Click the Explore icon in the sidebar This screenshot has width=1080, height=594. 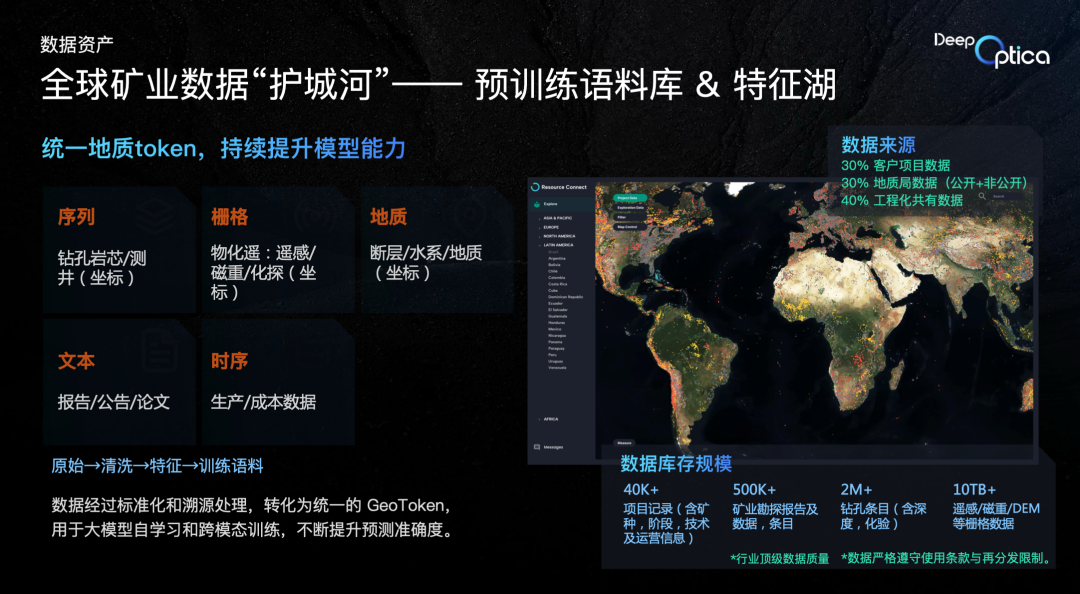point(535,205)
